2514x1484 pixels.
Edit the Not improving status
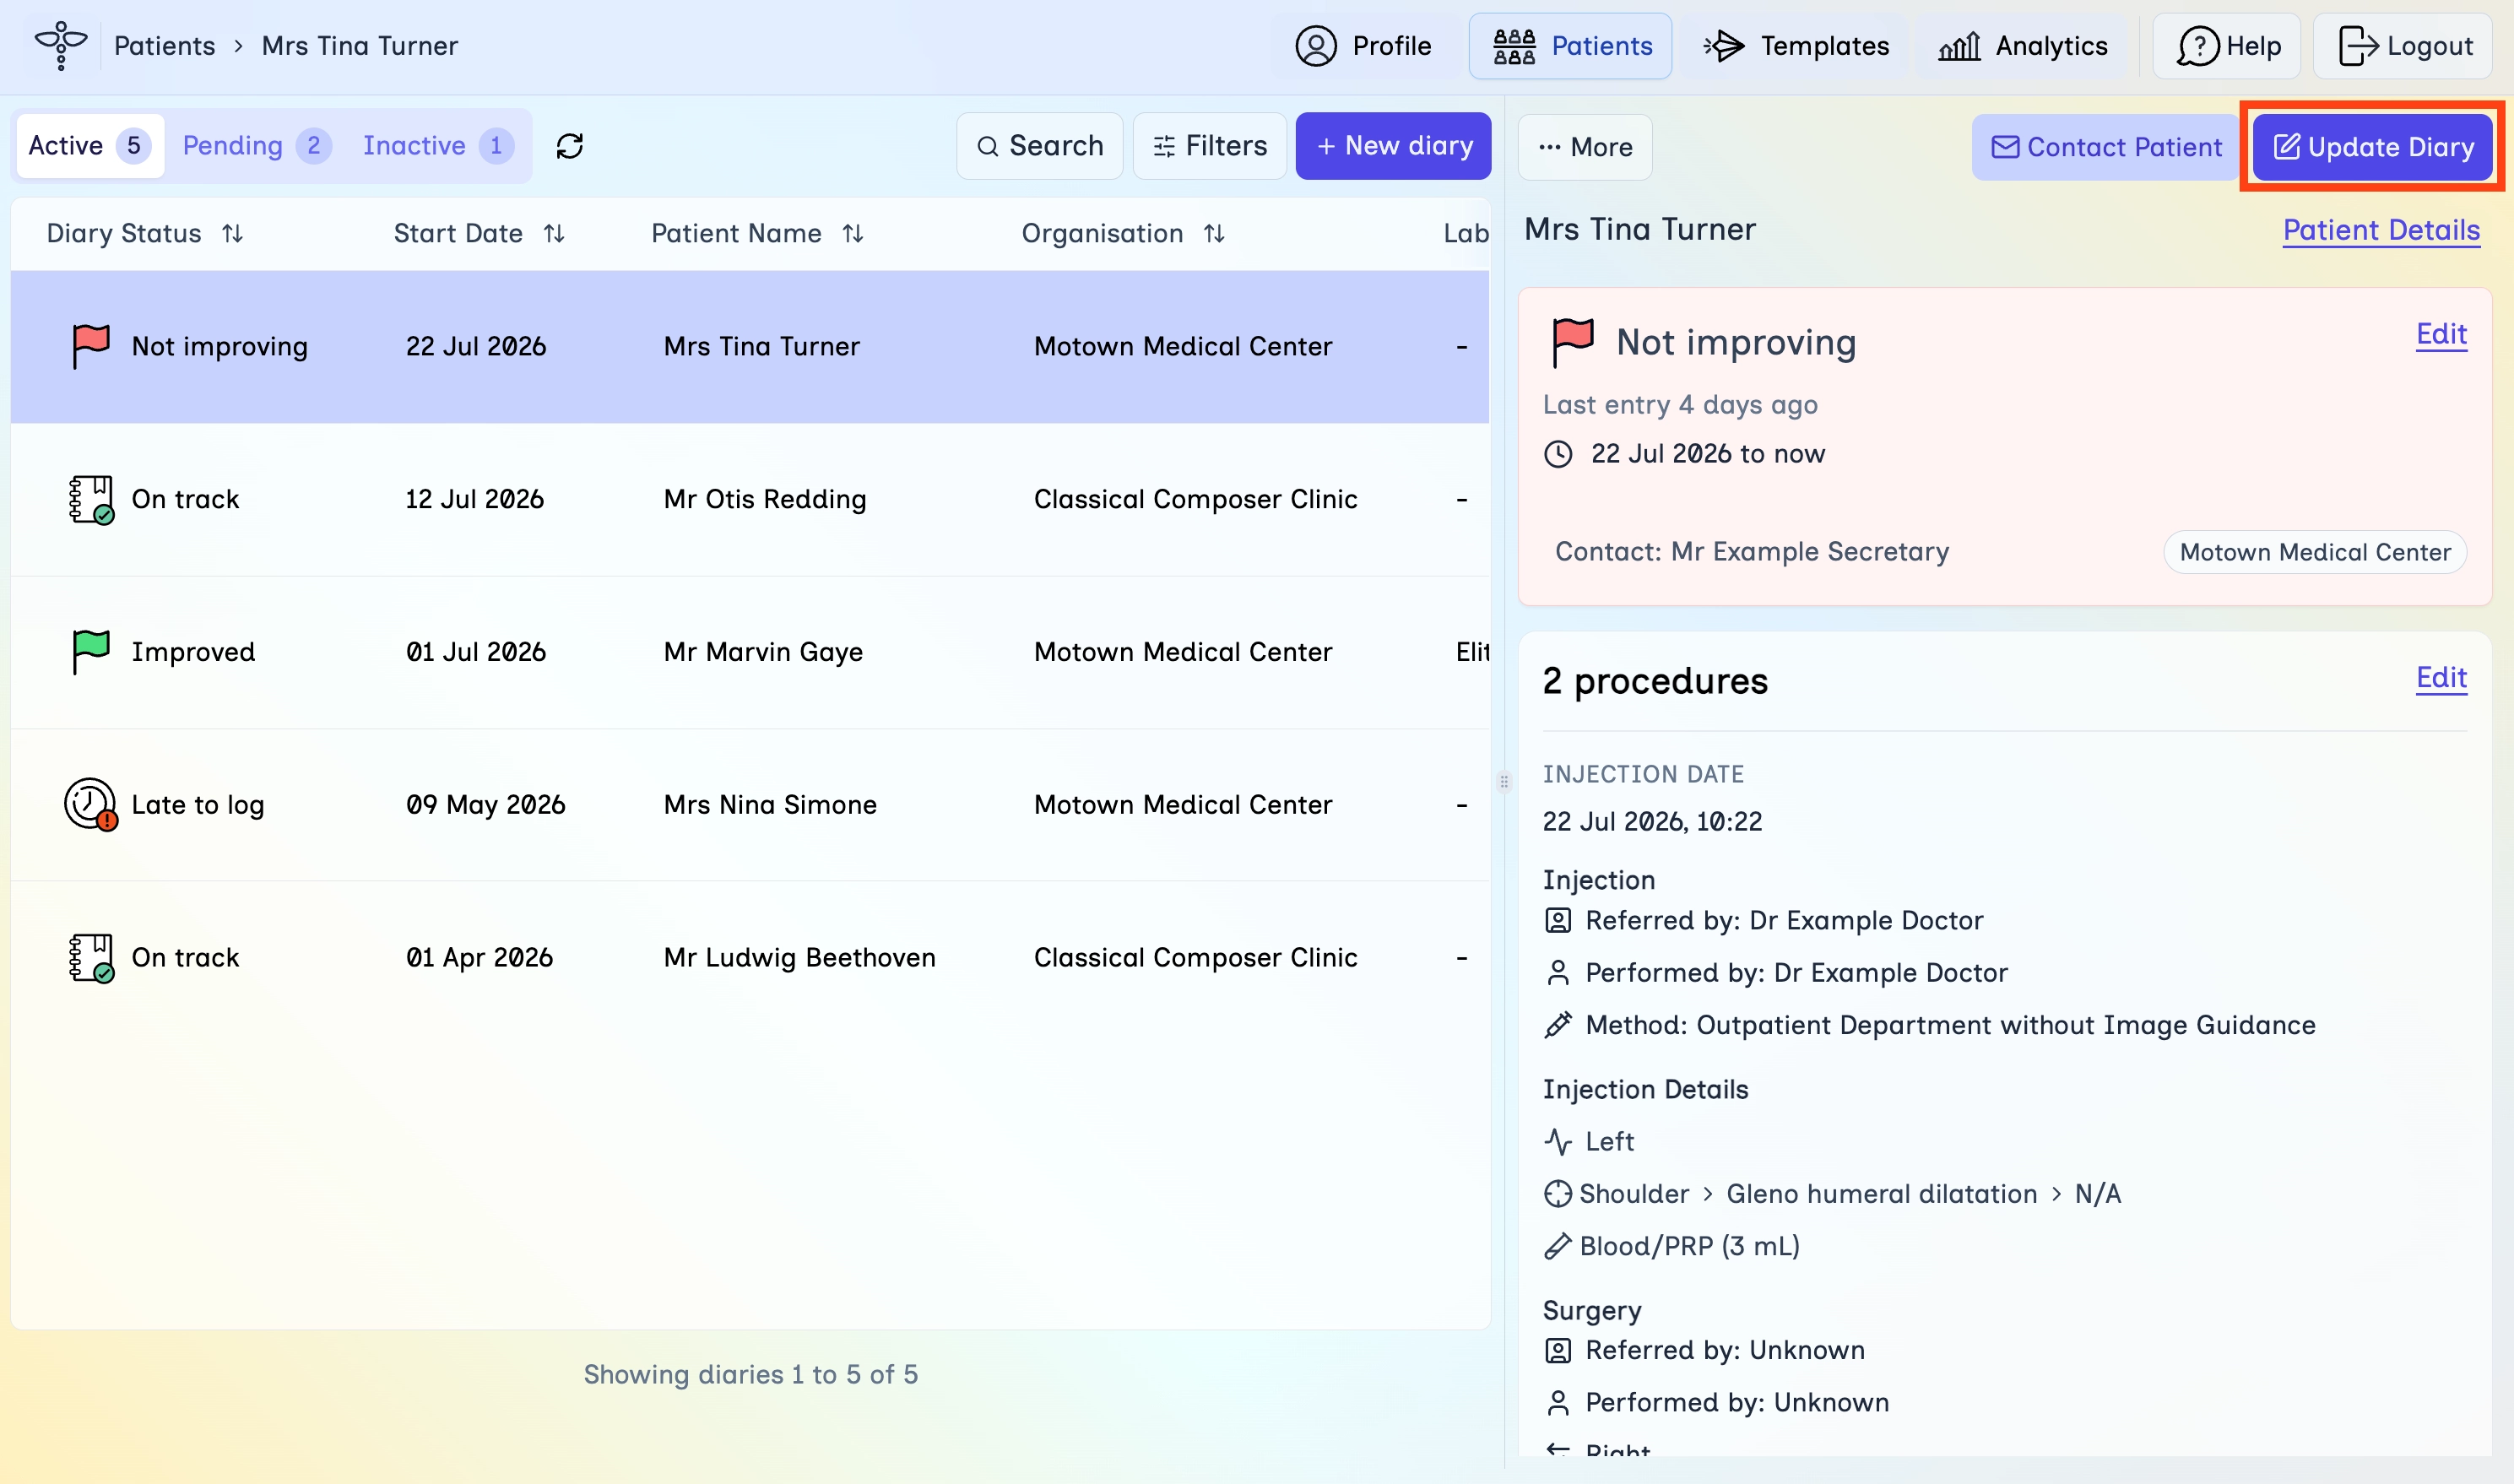pyautogui.click(x=2441, y=334)
